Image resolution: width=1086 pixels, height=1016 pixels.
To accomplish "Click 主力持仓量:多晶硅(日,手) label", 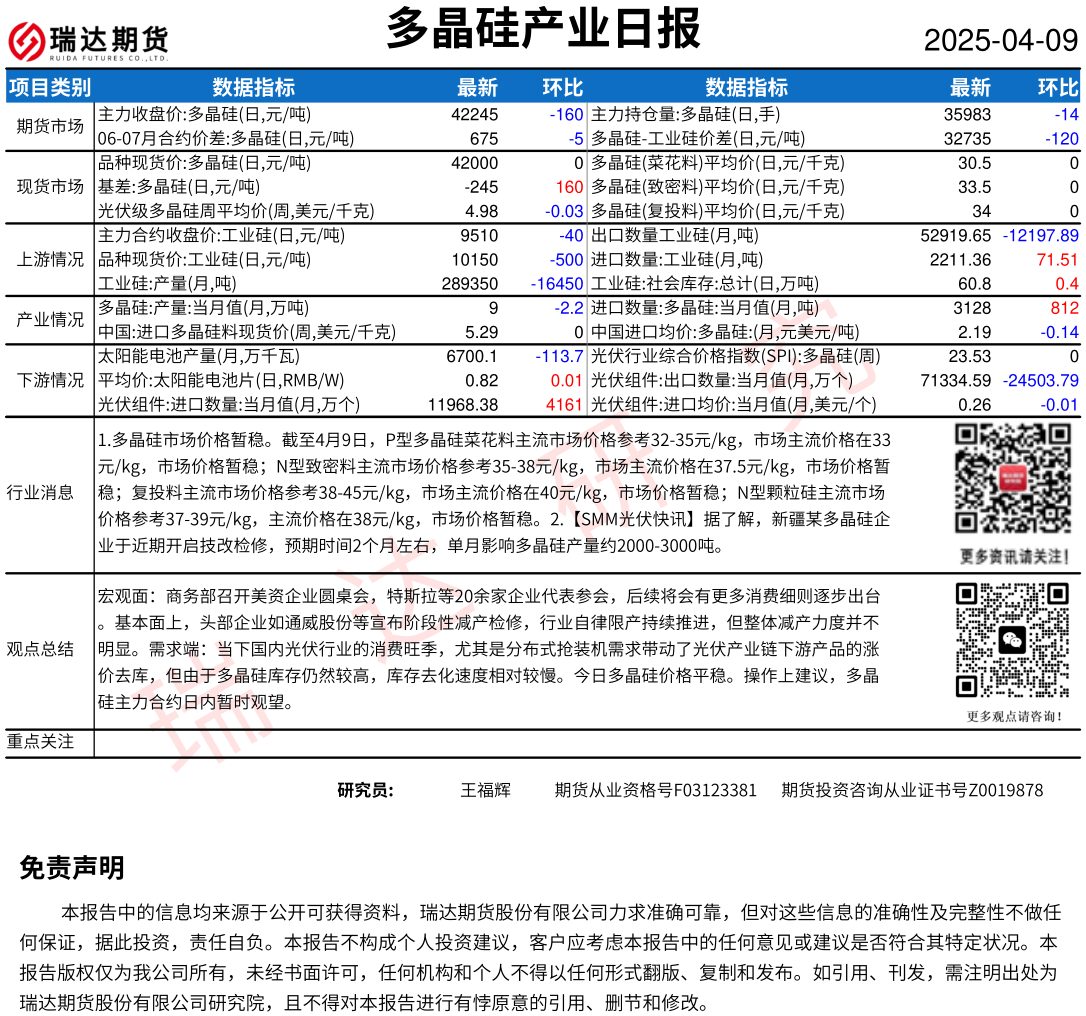I will coord(686,114).
